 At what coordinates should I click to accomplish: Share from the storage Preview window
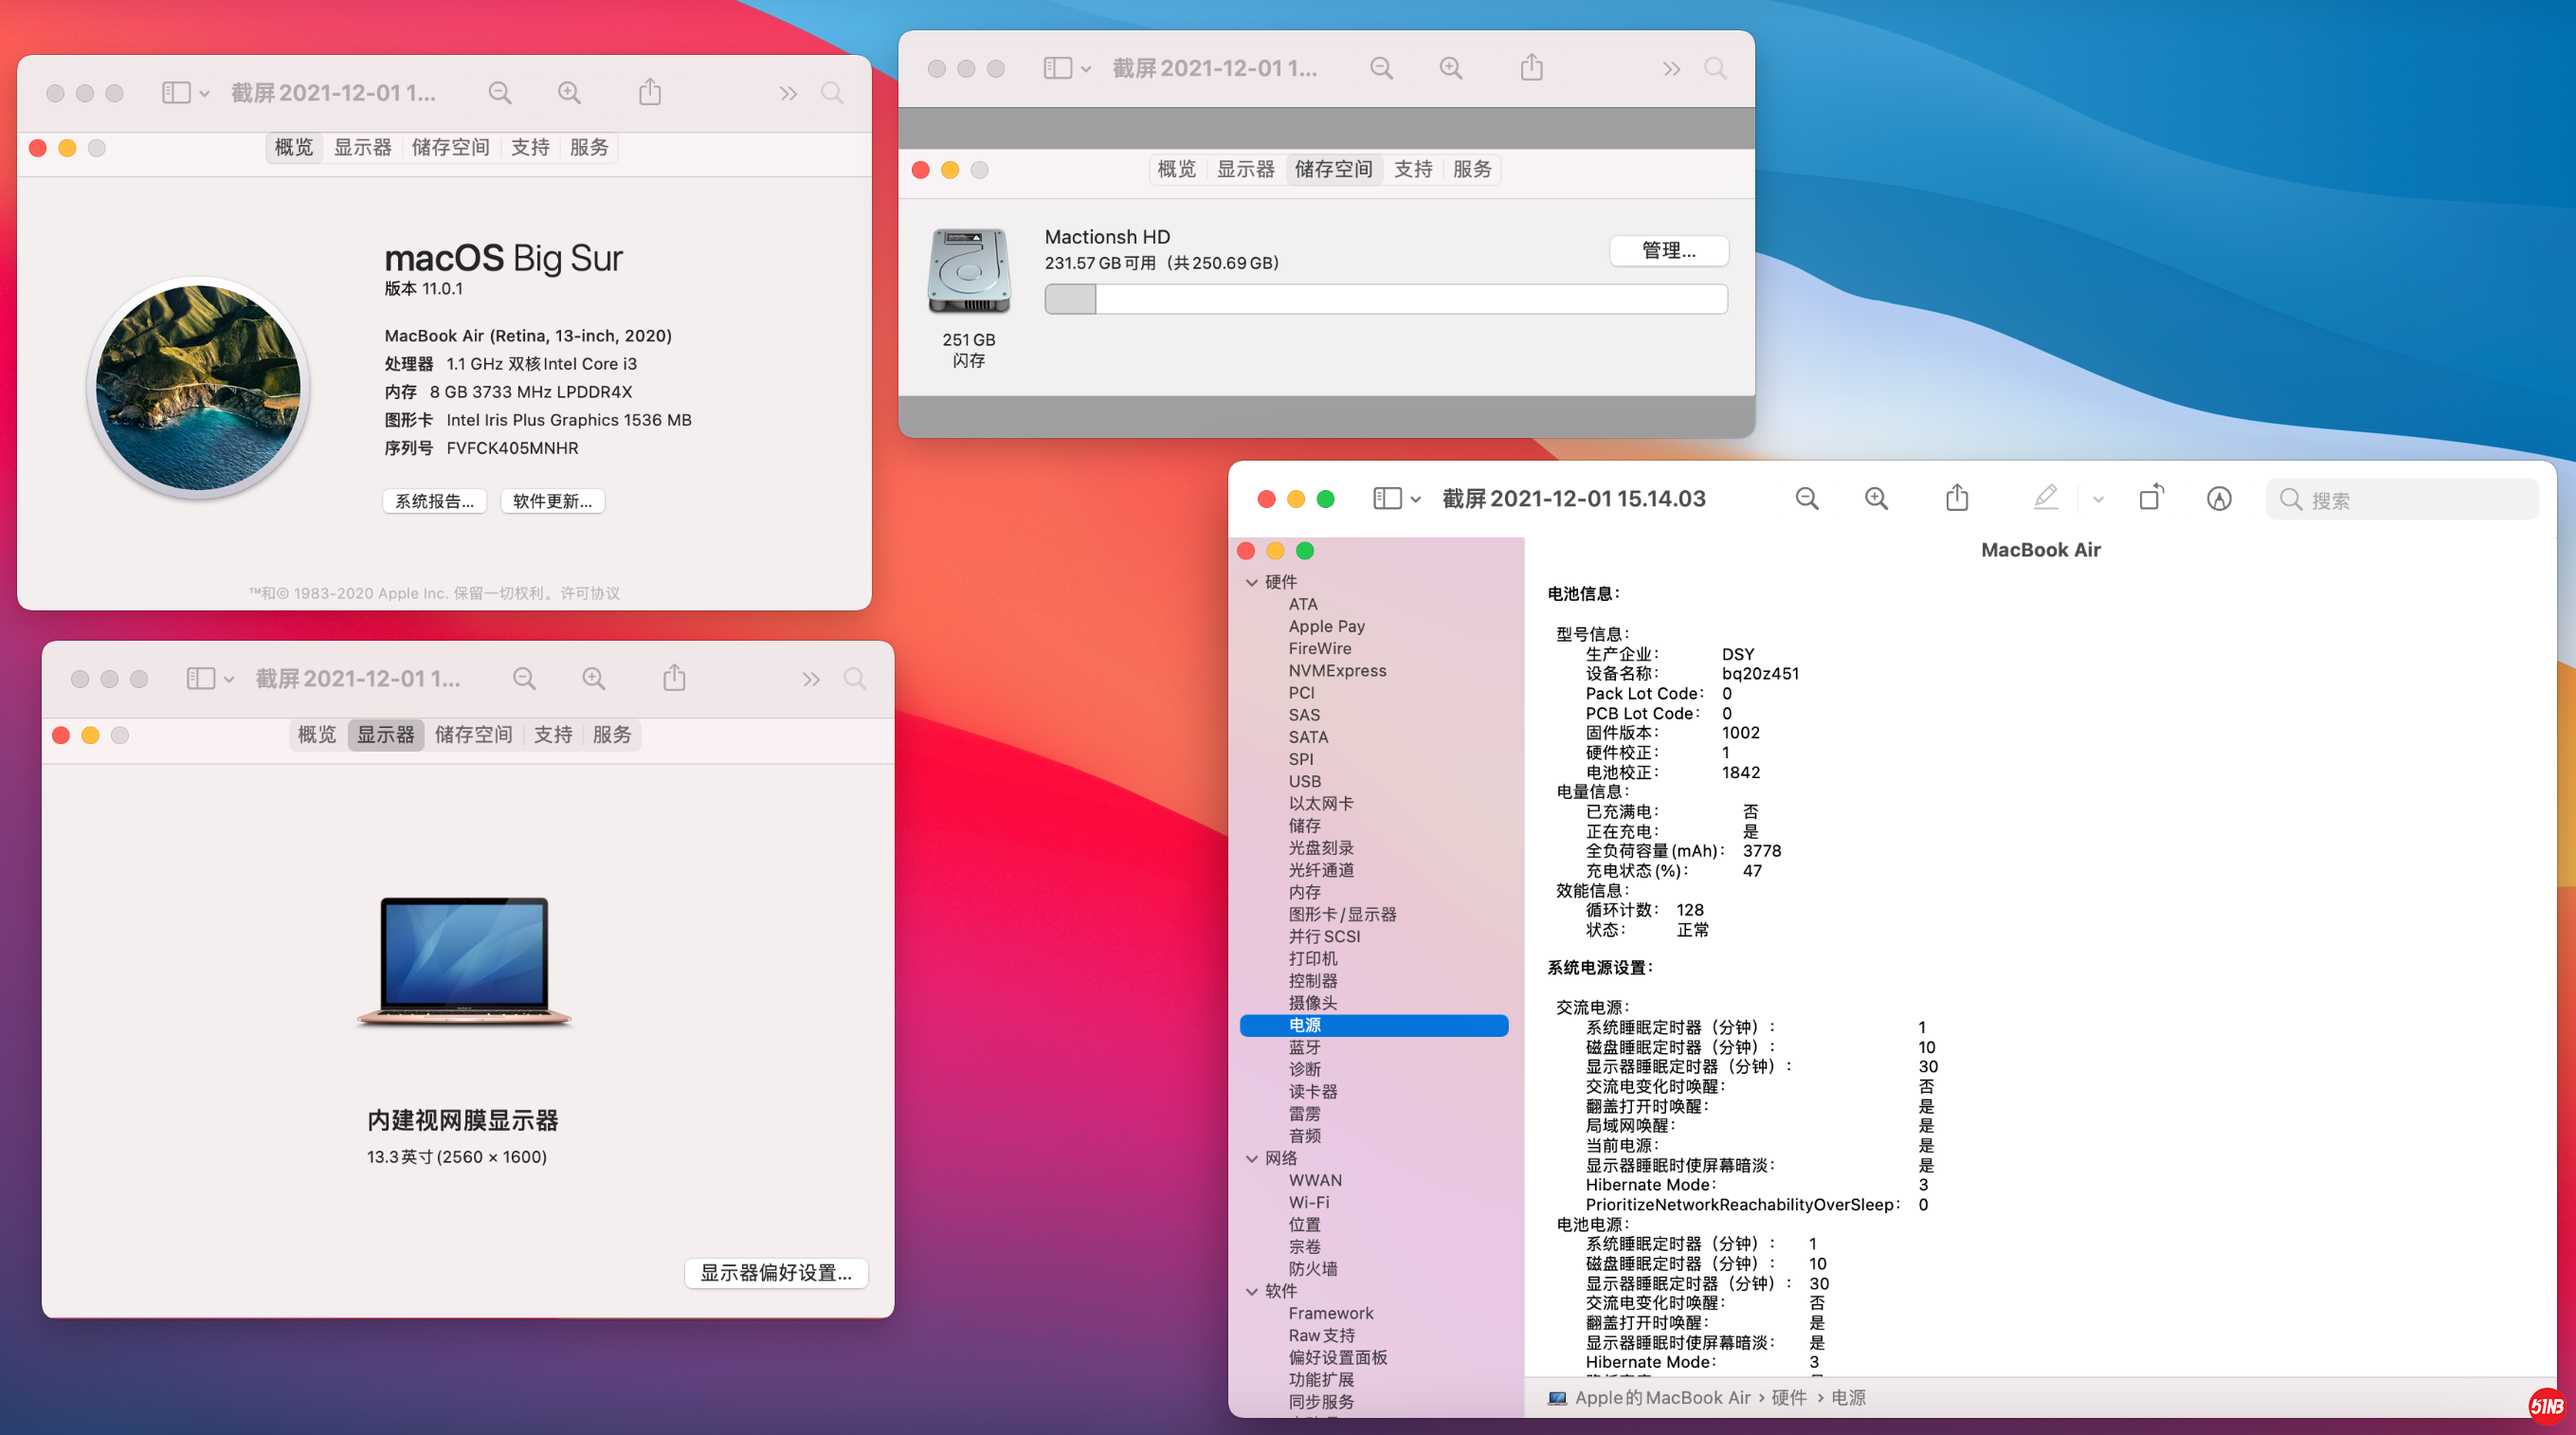(x=1532, y=67)
